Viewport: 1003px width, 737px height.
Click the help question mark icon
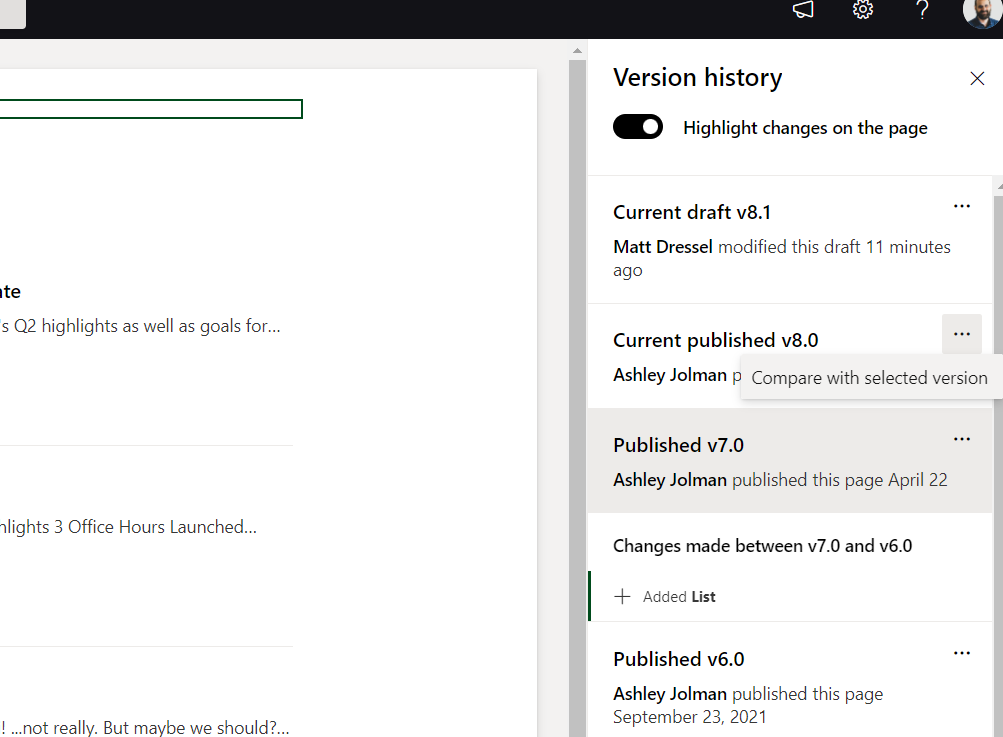[x=923, y=10]
